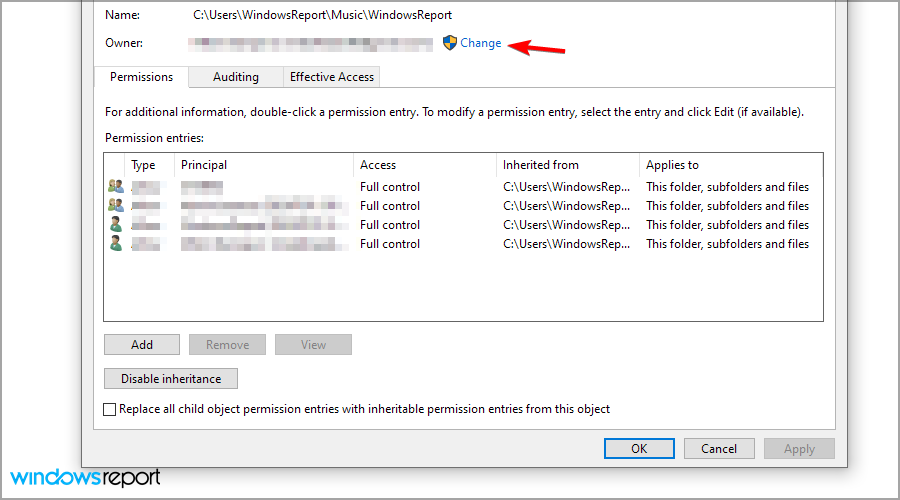
Task: Click the user icon on third permission entry
Action: pos(116,225)
